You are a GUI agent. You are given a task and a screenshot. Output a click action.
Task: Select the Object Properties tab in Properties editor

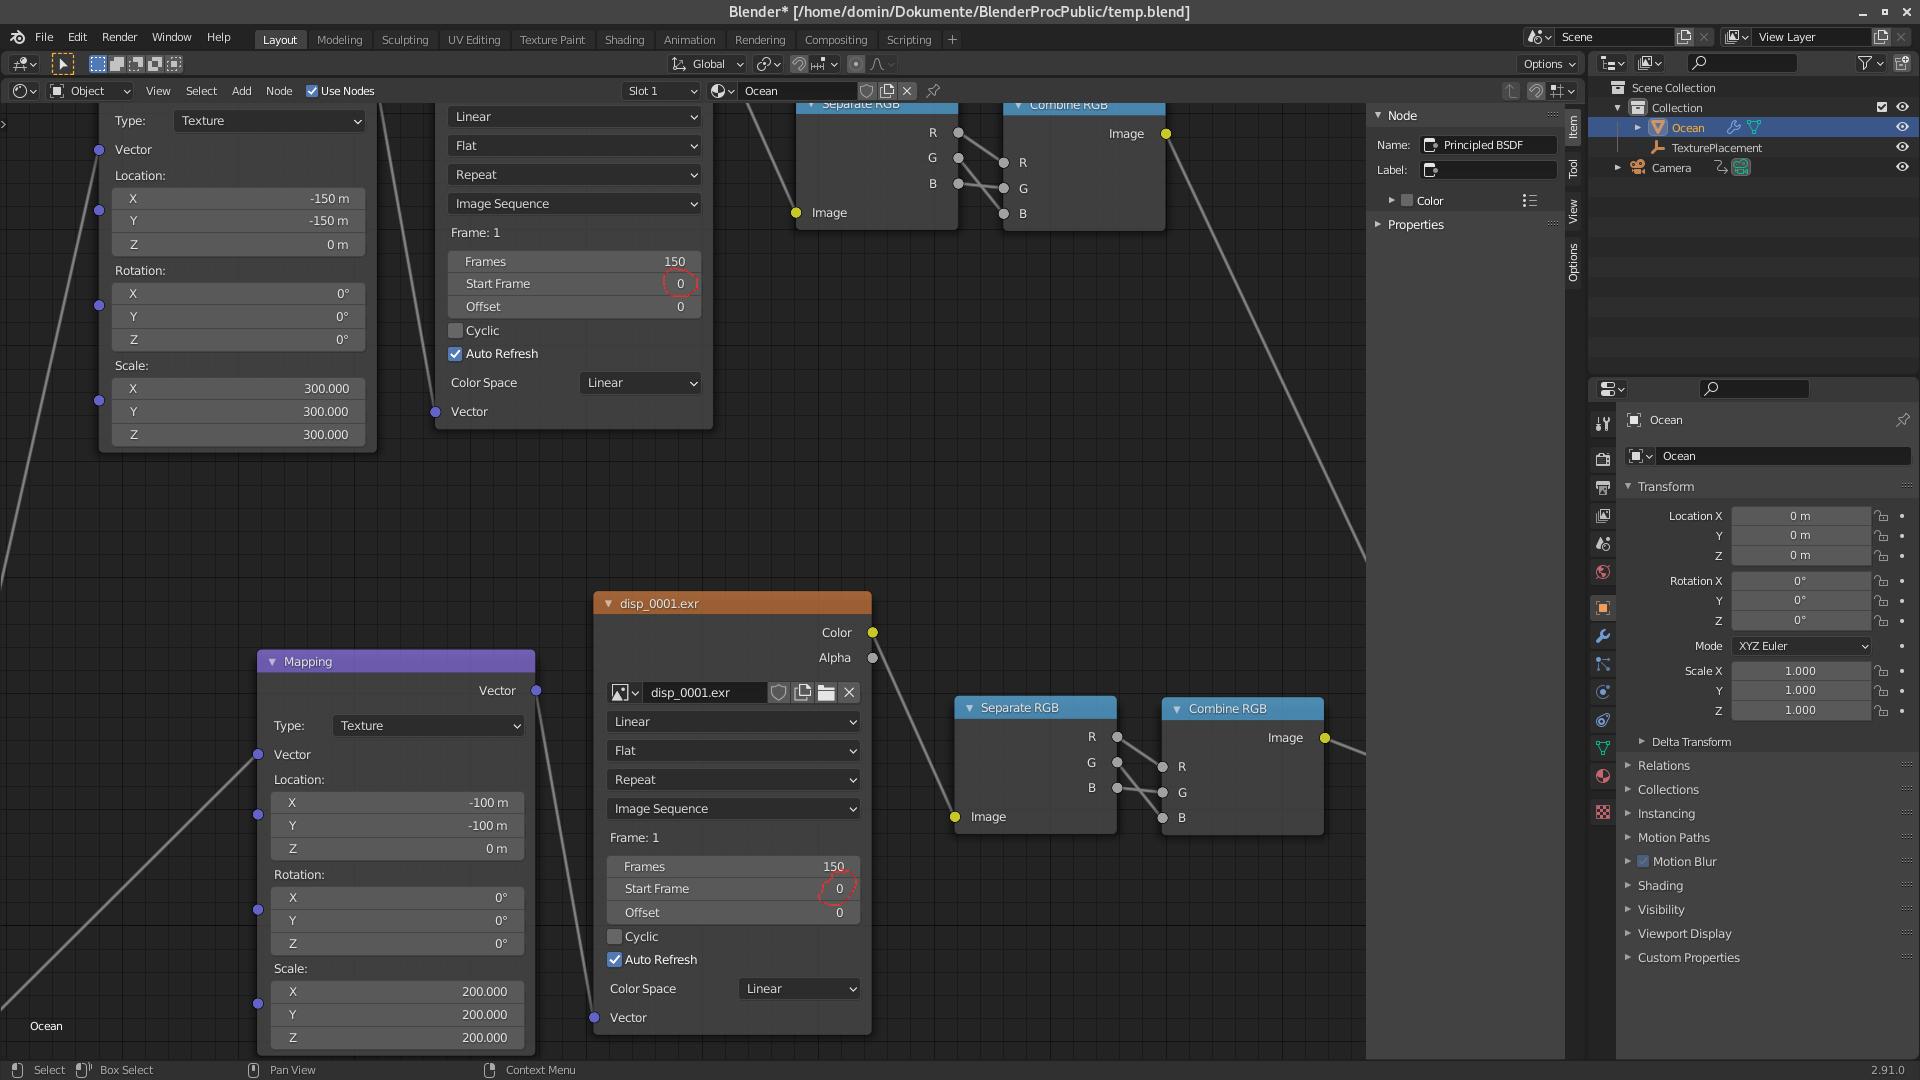(1602, 608)
